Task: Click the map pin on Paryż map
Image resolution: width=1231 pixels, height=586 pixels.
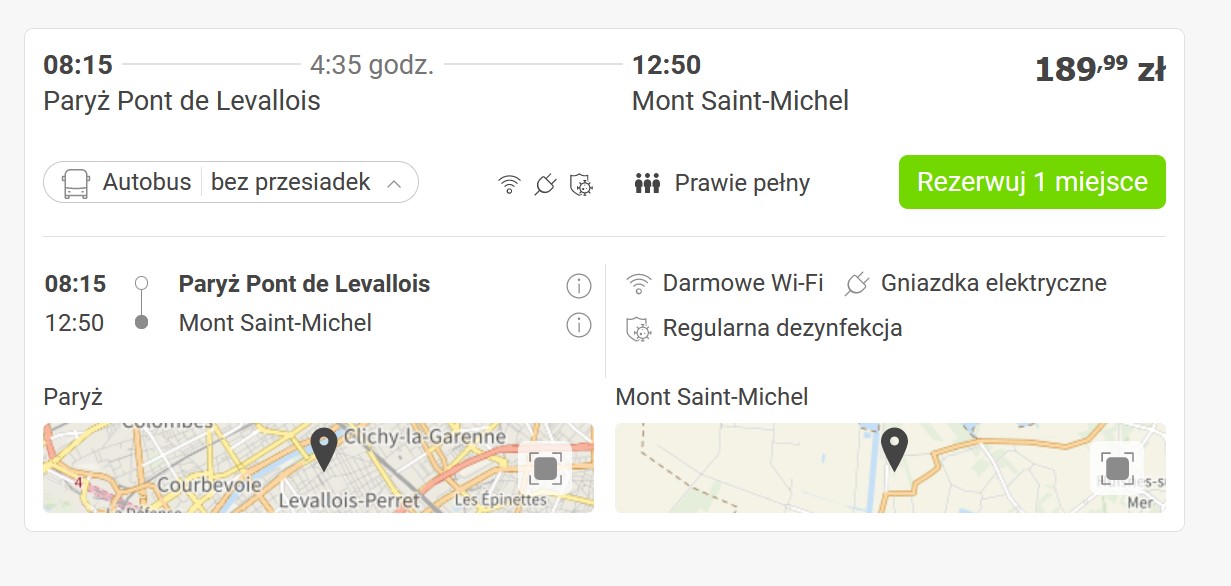Action: click(324, 449)
